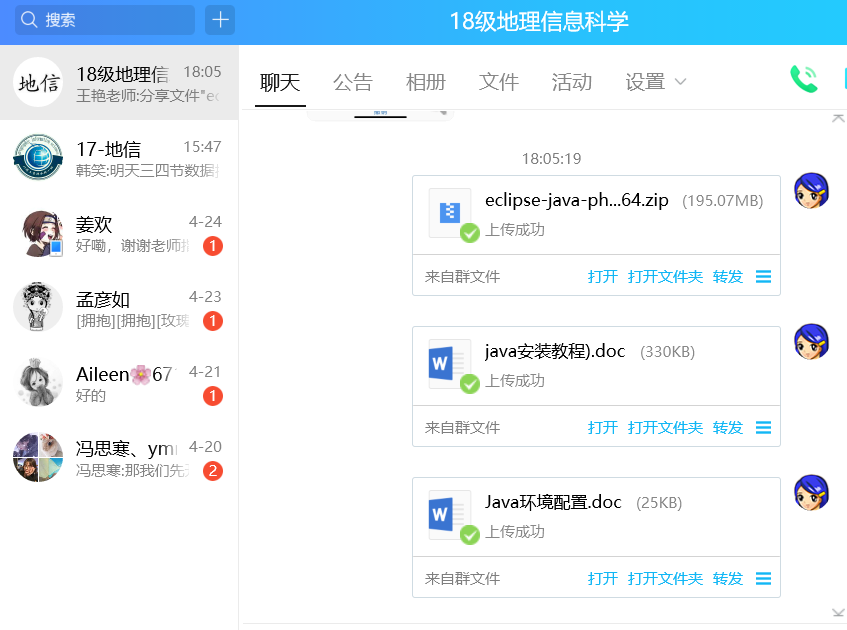Viewport: 847px width, 630px height.
Task: Switch to the 公告 tab
Action: pyautogui.click(x=352, y=82)
